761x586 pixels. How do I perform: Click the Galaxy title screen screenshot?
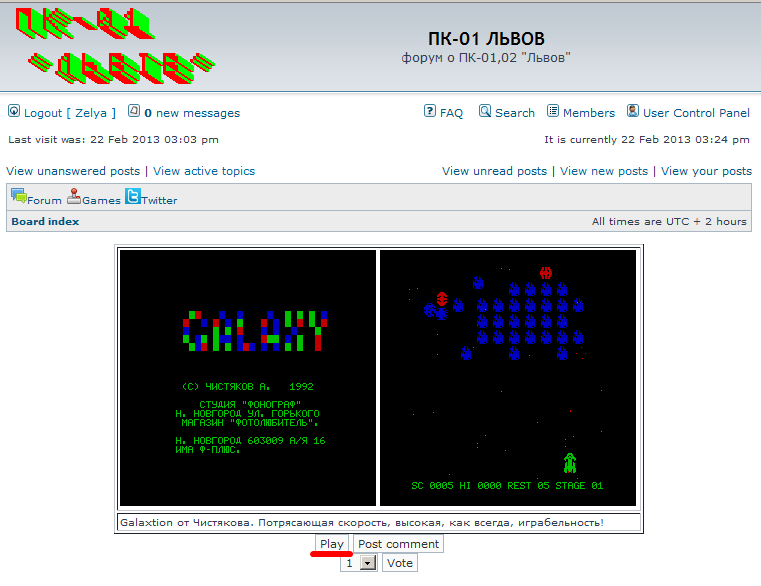[x=248, y=378]
